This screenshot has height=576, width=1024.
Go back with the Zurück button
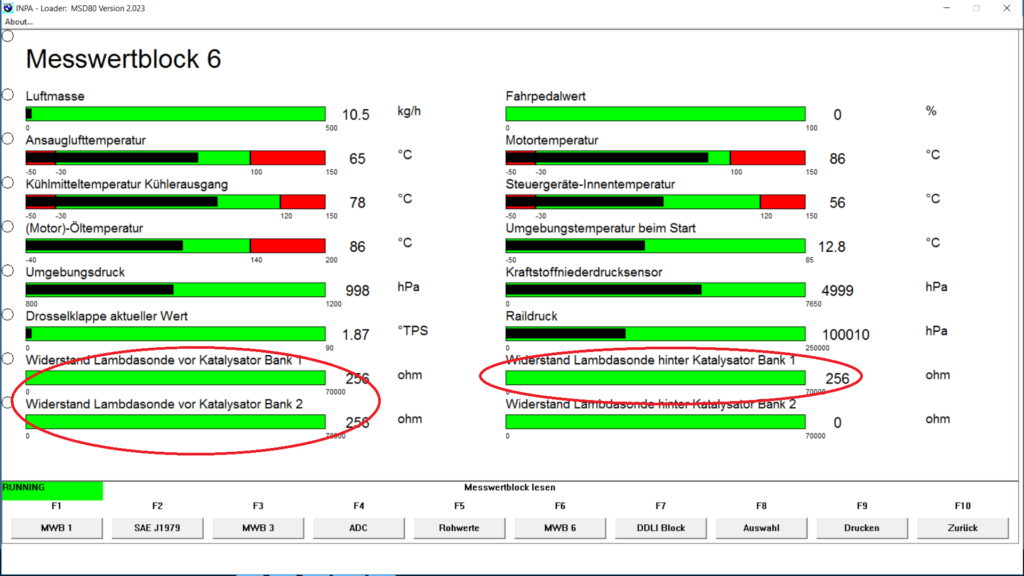tap(963, 528)
